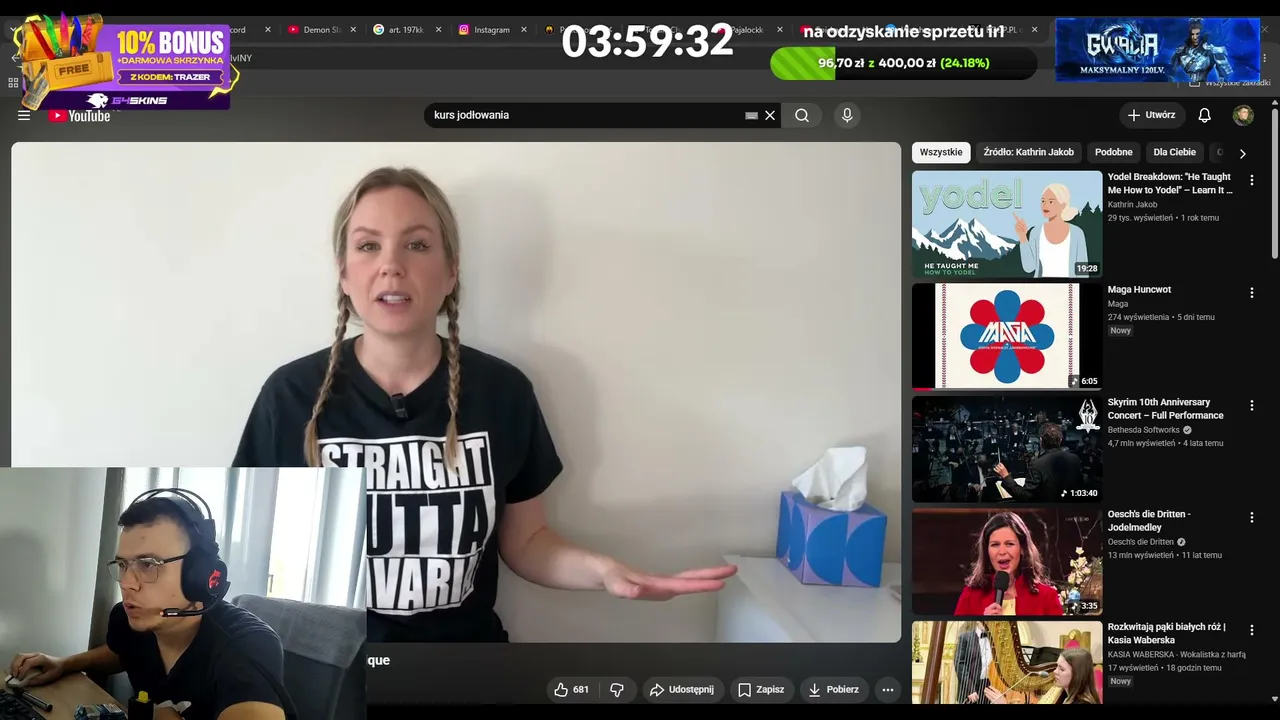The image size is (1280, 720).
Task: Open the Skyrim 10th Anniversary Concert thumbnail
Action: click(1007, 449)
